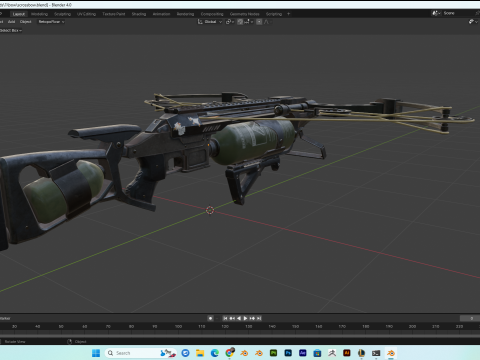Toggle the snap magnet button

point(240,22)
